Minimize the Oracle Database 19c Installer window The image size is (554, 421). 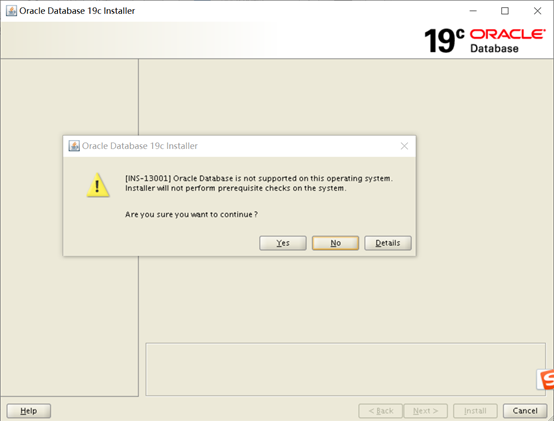(473, 11)
